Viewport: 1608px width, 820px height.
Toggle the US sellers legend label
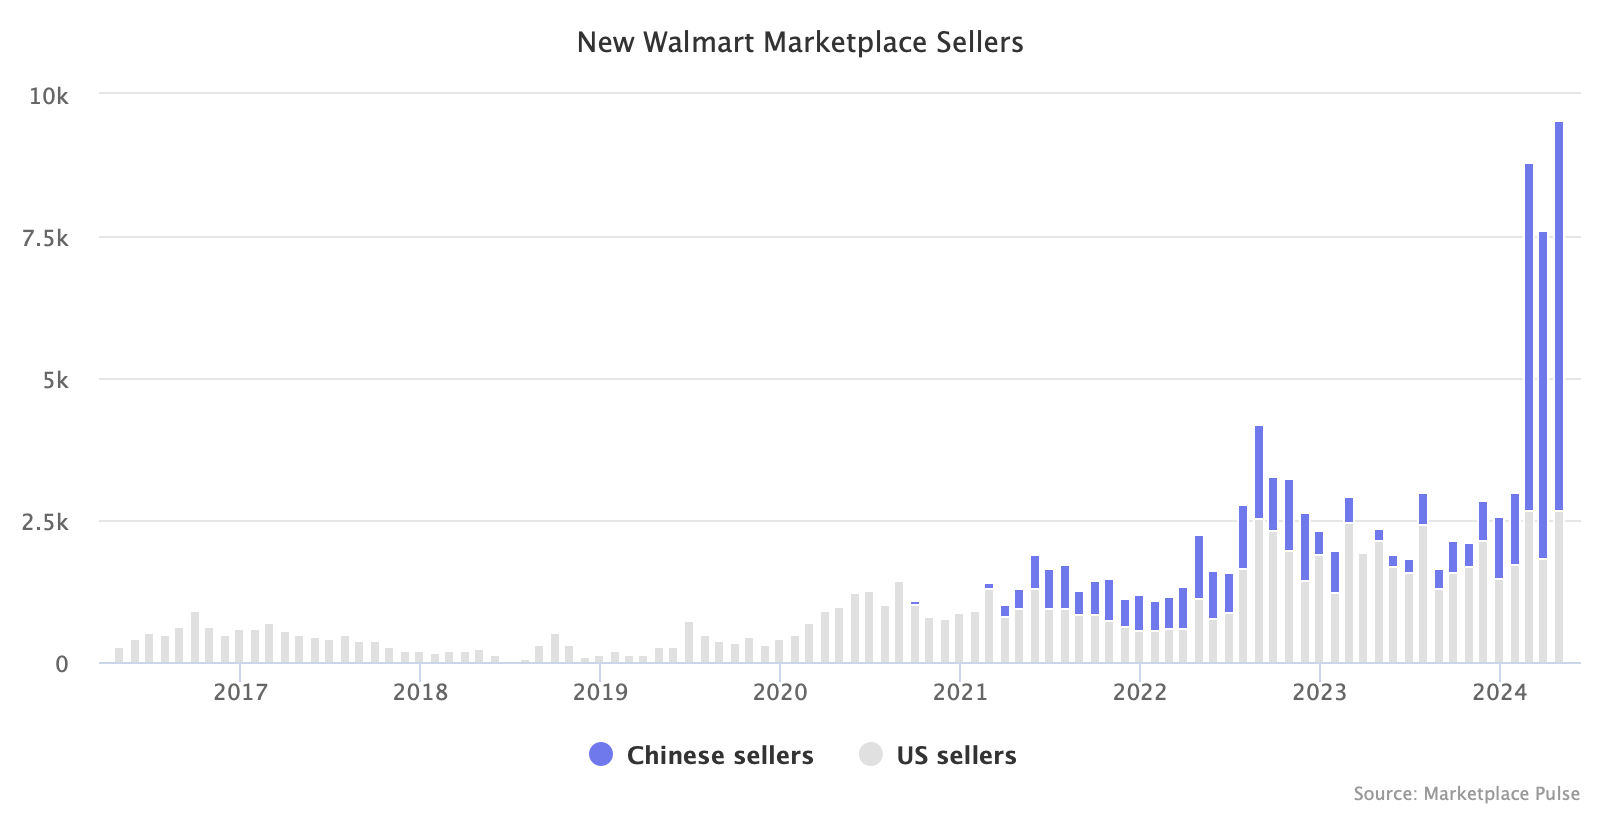tap(956, 755)
